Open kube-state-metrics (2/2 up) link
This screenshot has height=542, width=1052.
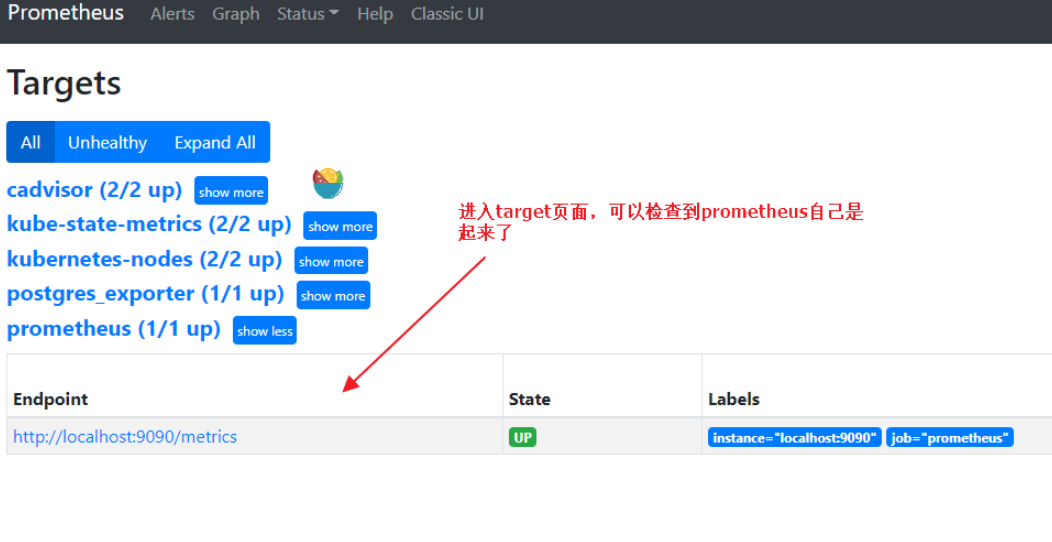(149, 224)
